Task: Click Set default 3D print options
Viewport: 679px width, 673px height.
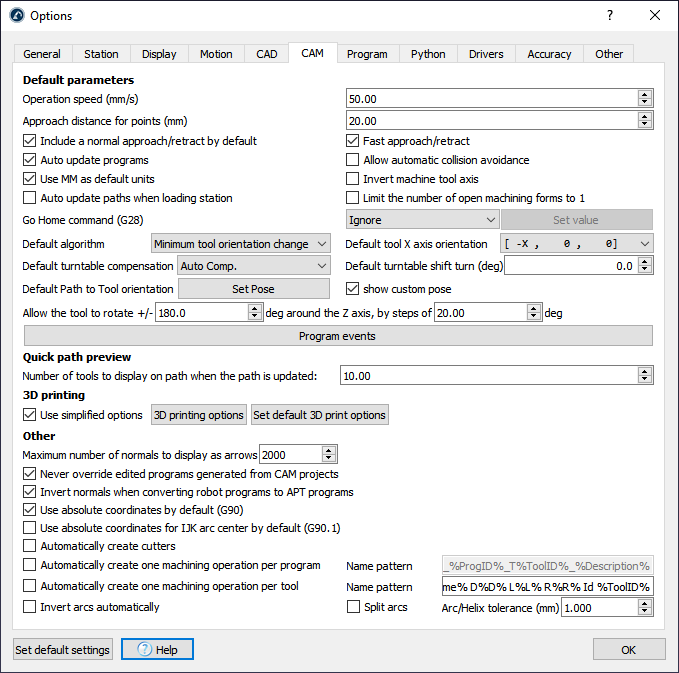Action: pyautogui.click(x=319, y=415)
